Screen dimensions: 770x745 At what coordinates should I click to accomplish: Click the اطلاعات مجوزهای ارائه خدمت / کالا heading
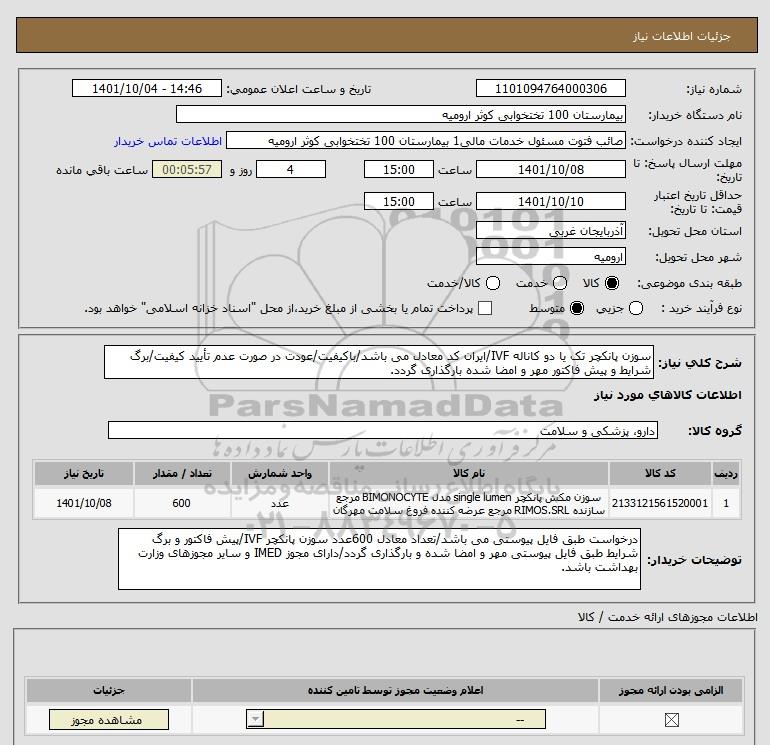668,617
